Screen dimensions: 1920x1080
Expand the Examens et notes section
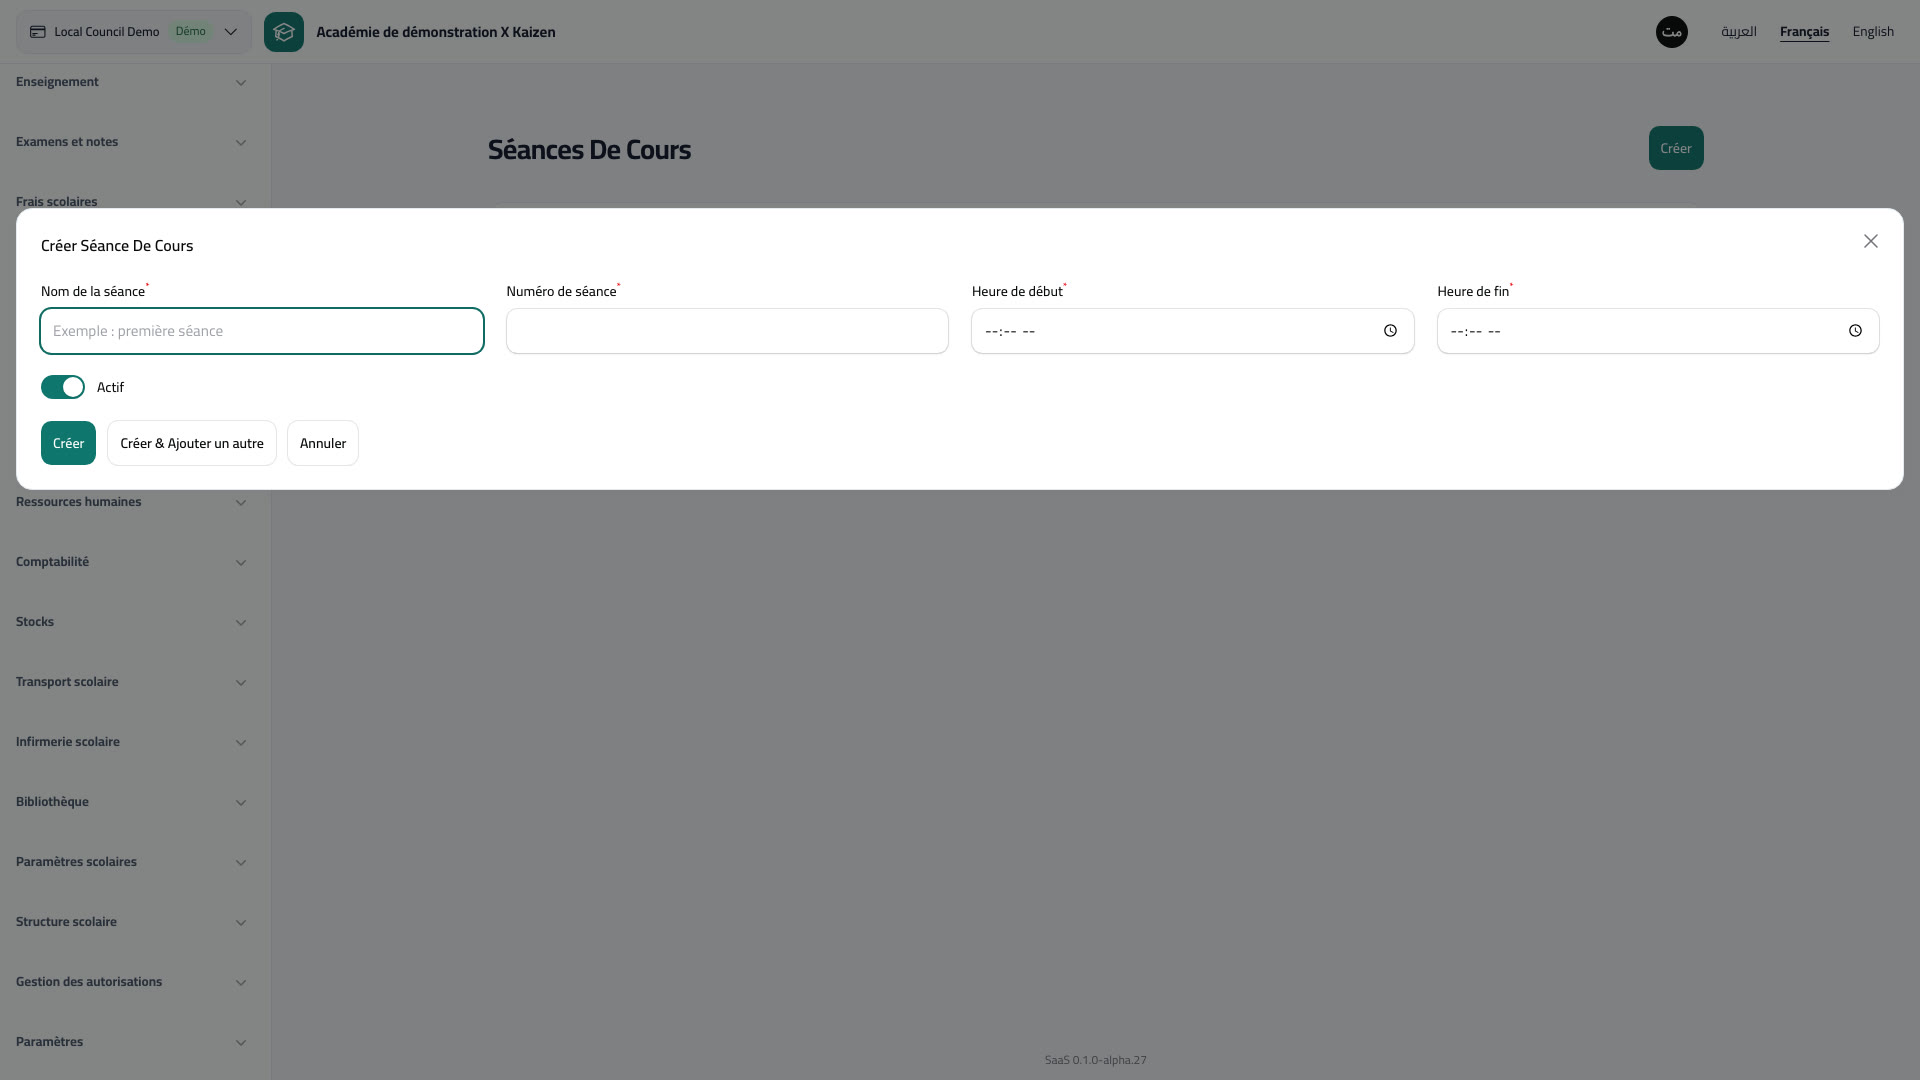pyautogui.click(x=131, y=142)
